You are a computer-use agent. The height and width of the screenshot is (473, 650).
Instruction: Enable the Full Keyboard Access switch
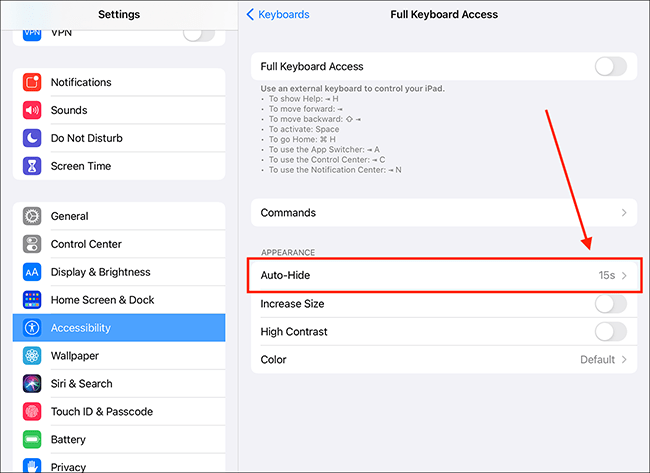point(611,66)
